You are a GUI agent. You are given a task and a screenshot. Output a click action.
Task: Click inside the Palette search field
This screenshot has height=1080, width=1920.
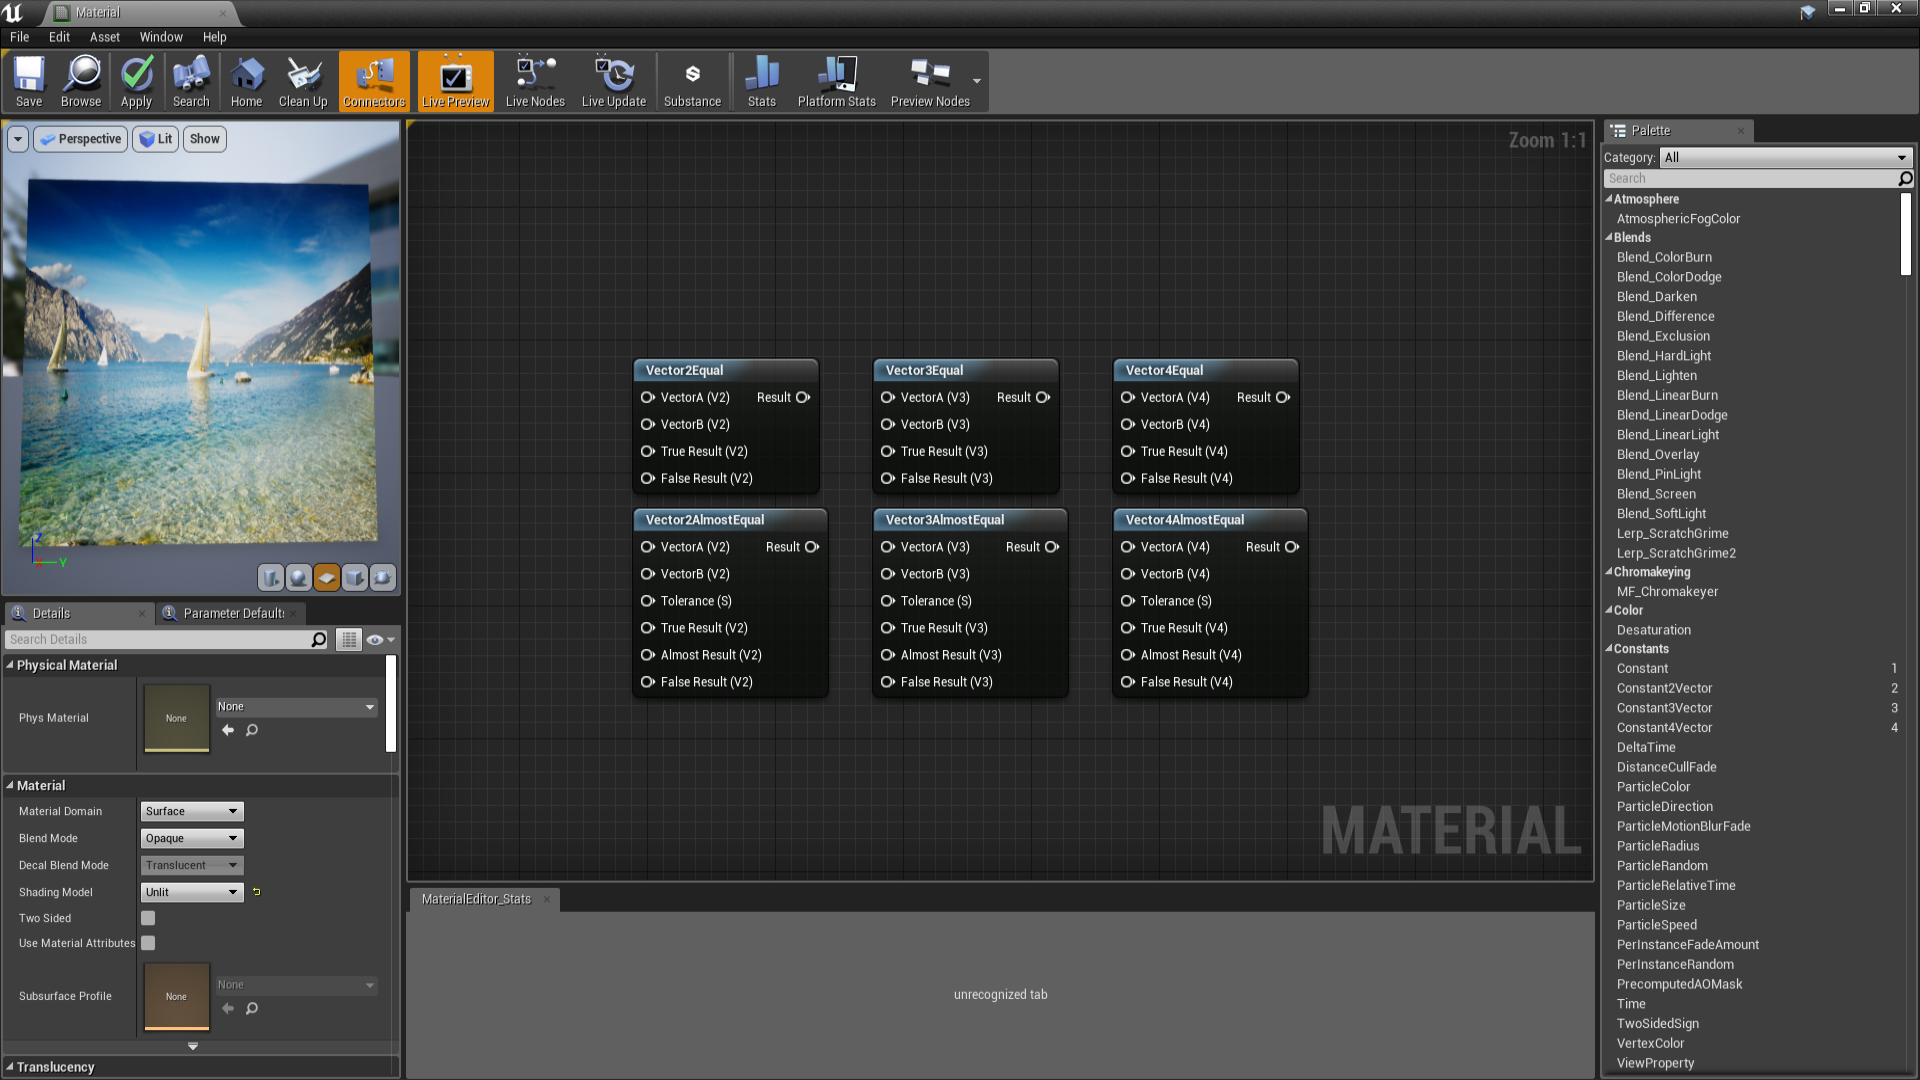(x=1750, y=178)
